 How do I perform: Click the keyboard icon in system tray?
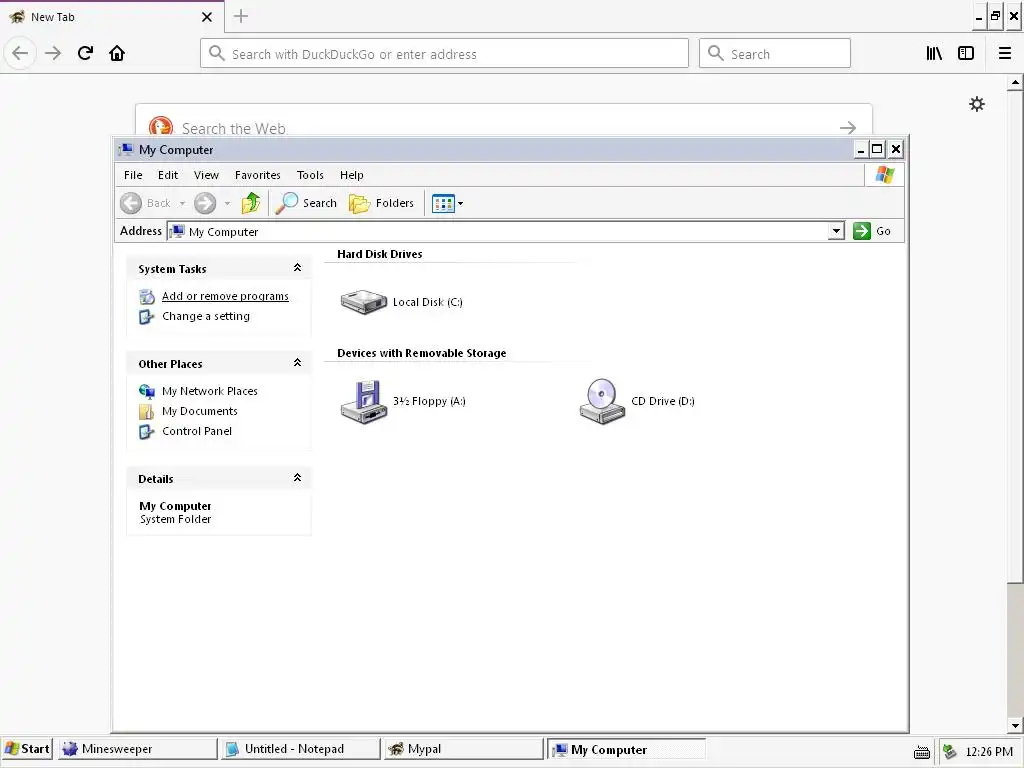tap(921, 752)
